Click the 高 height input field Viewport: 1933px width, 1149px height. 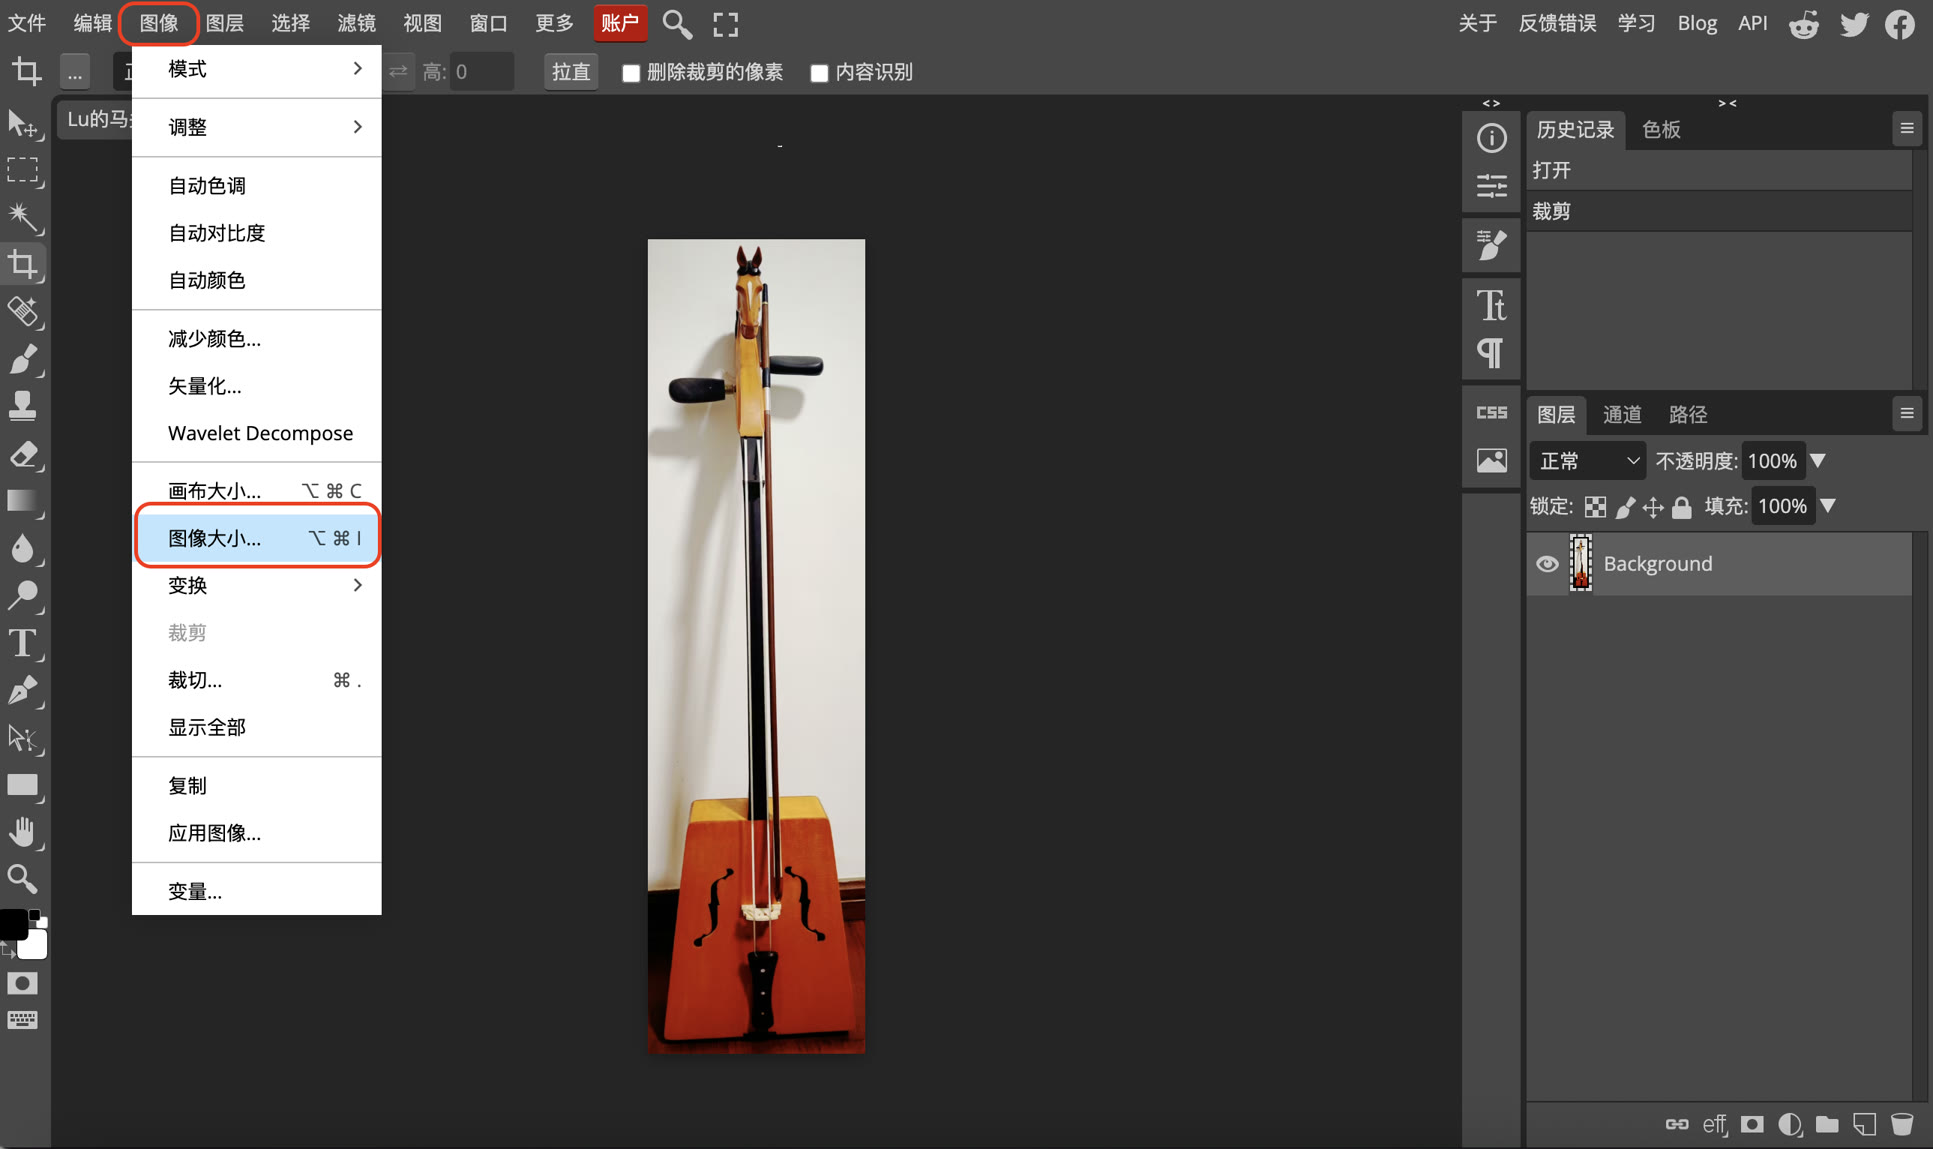[x=482, y=71]
